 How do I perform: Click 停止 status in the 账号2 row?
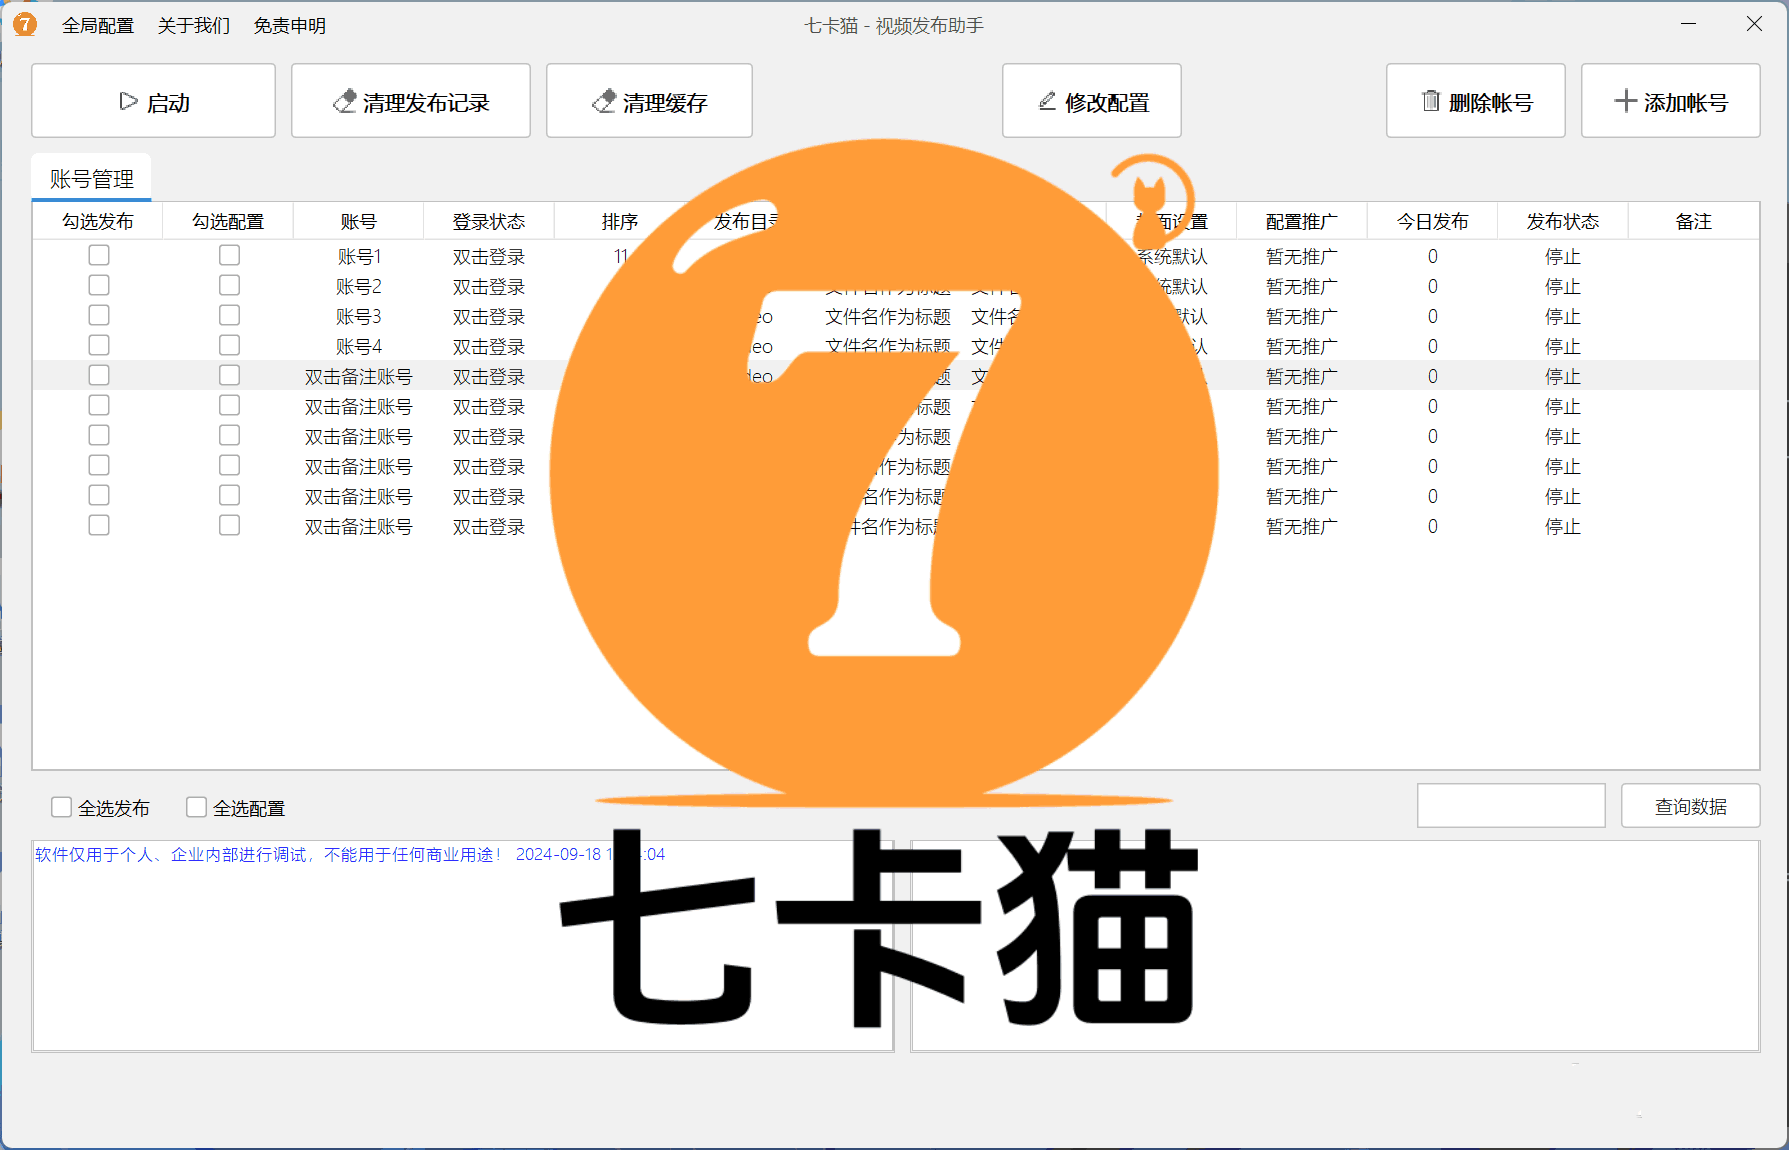click(x=1563, y=287)
